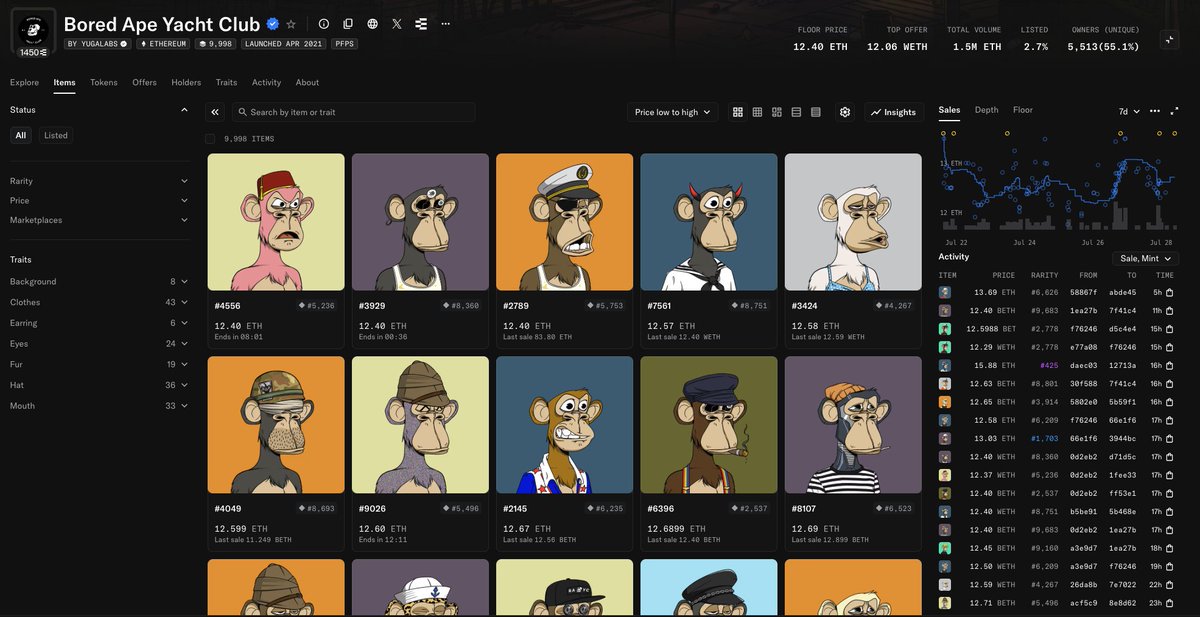Open the Price low to high sort dropdown
Viewport: 1200px width, 617px height.
[x=673, y=112]
